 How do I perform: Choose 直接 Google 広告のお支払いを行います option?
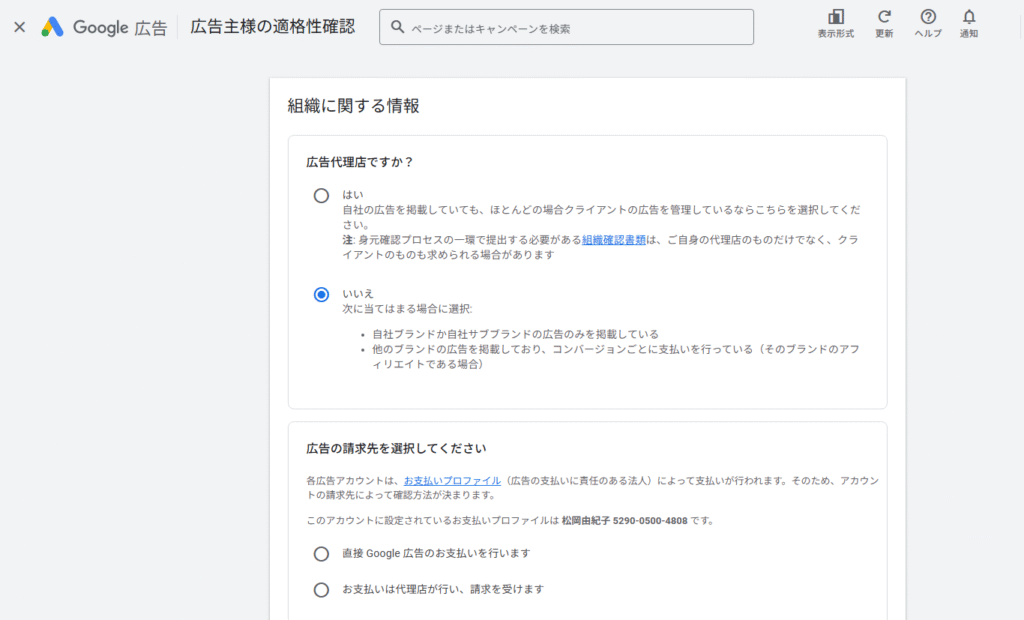[321, 553]
